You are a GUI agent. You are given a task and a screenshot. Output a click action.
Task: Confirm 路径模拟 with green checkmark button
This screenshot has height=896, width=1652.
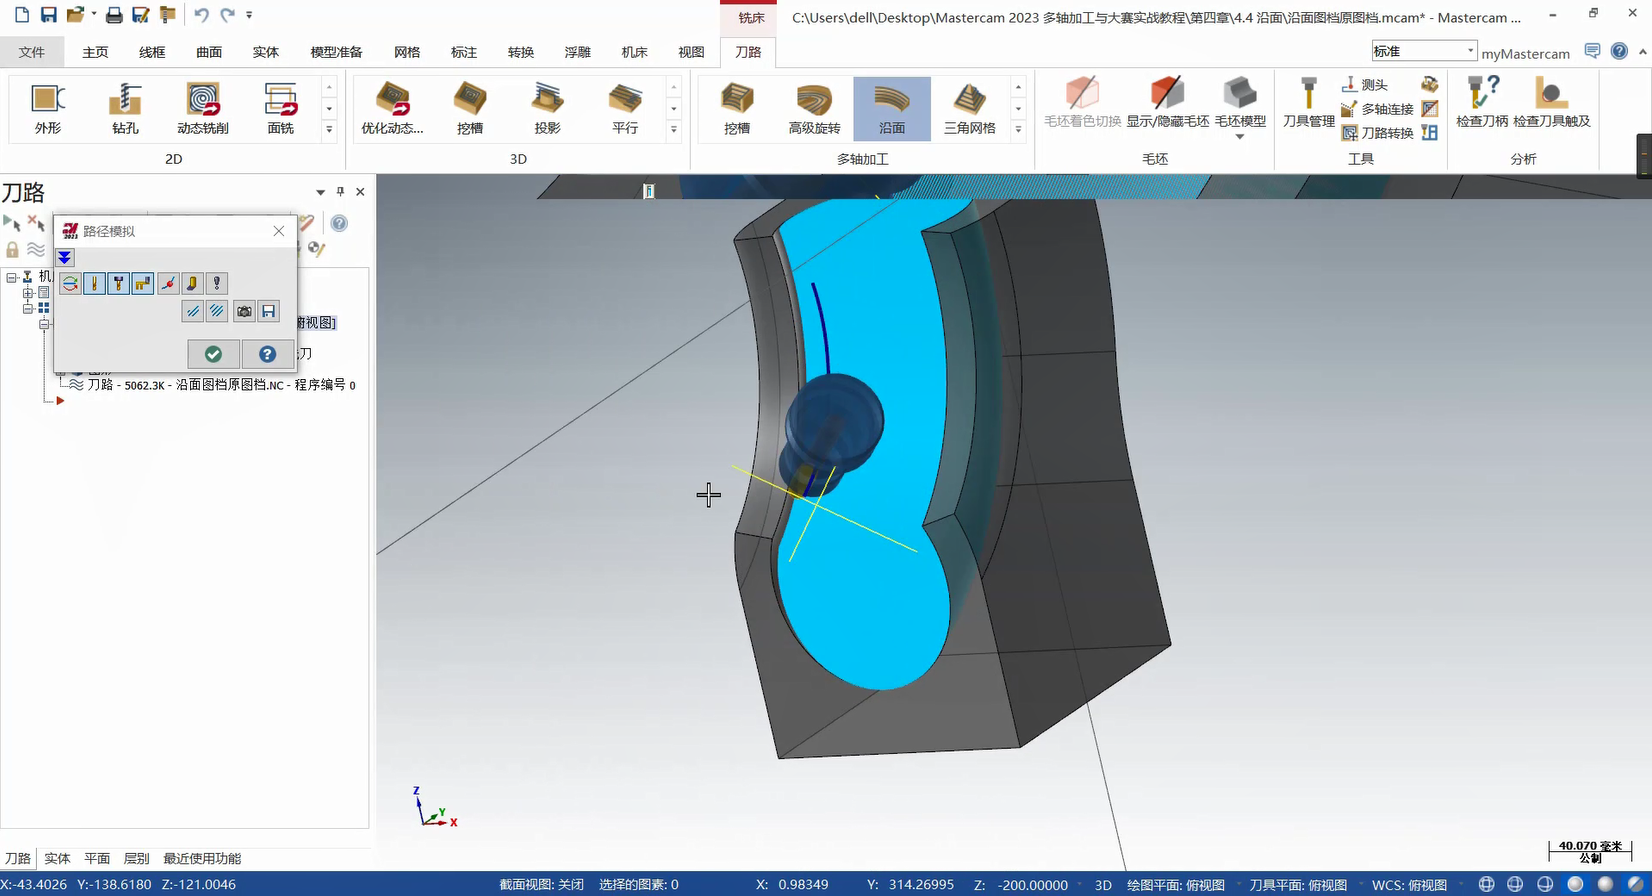(x=213, y=354)
